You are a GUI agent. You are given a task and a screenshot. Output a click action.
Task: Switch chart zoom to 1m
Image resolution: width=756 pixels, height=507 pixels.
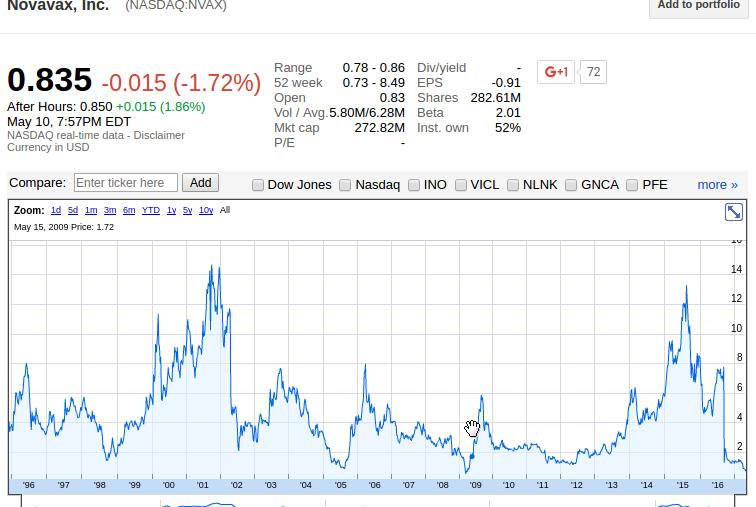click(91, 210)
